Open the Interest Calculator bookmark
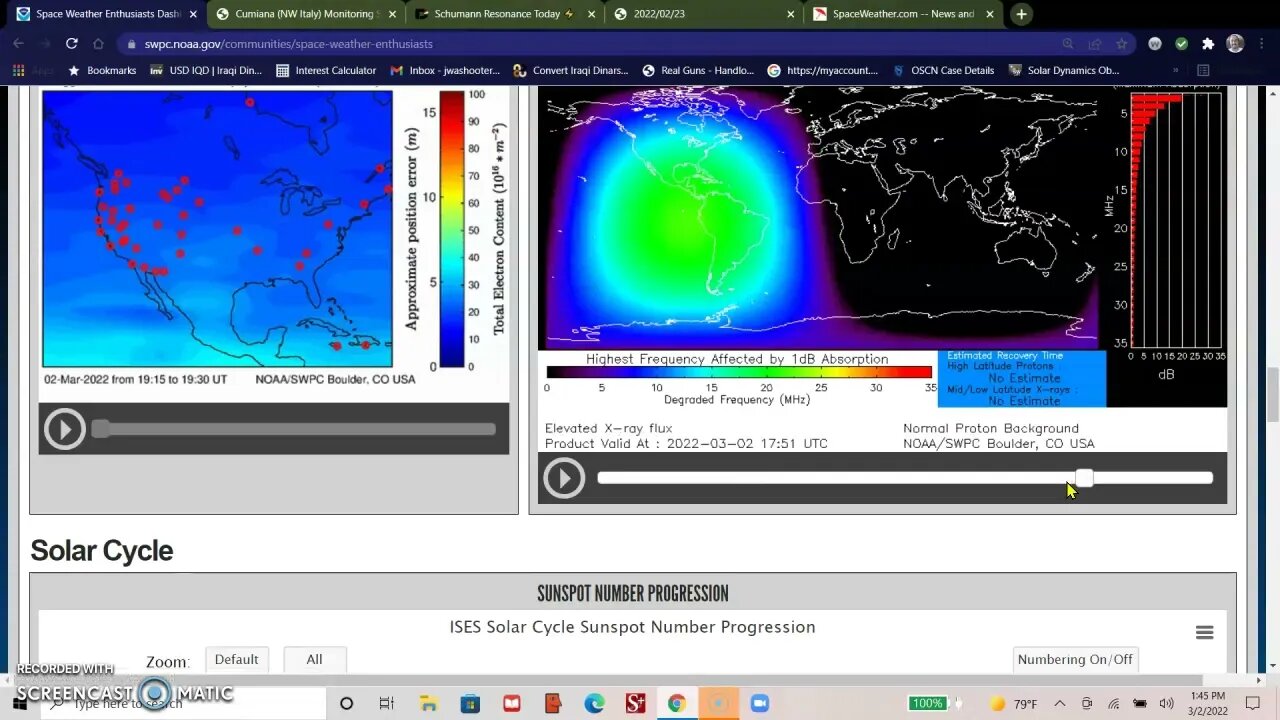The height and width of the screenshot is (720, 1280). pyautogui.click(x=326, y=71)
